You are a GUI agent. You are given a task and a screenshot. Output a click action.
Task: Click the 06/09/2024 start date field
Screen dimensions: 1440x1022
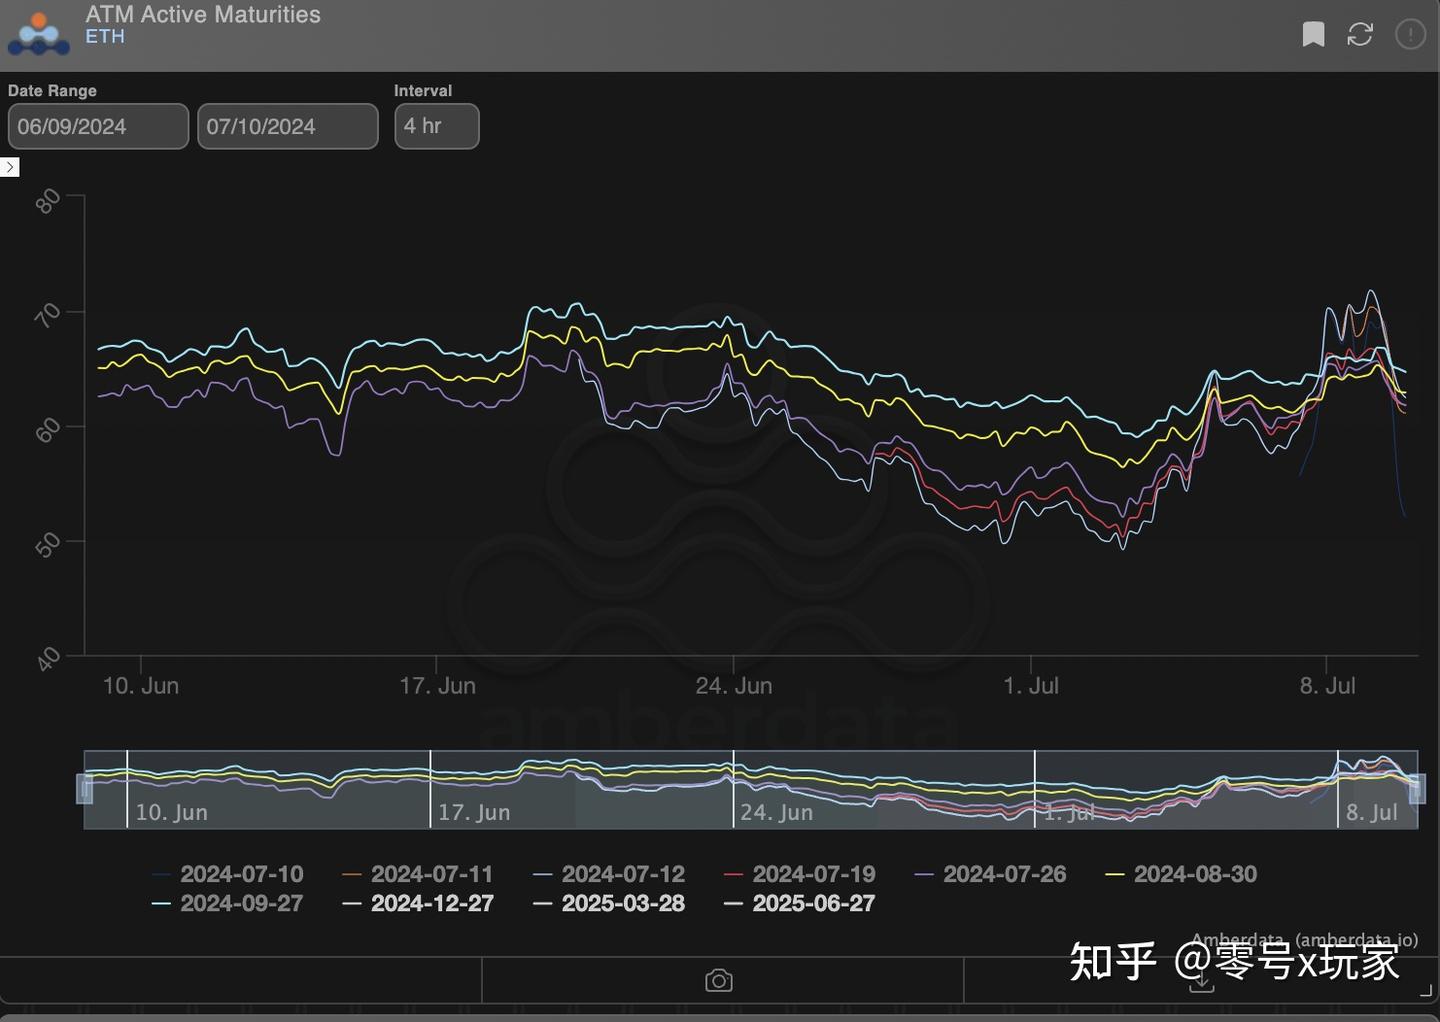point(97,126)
